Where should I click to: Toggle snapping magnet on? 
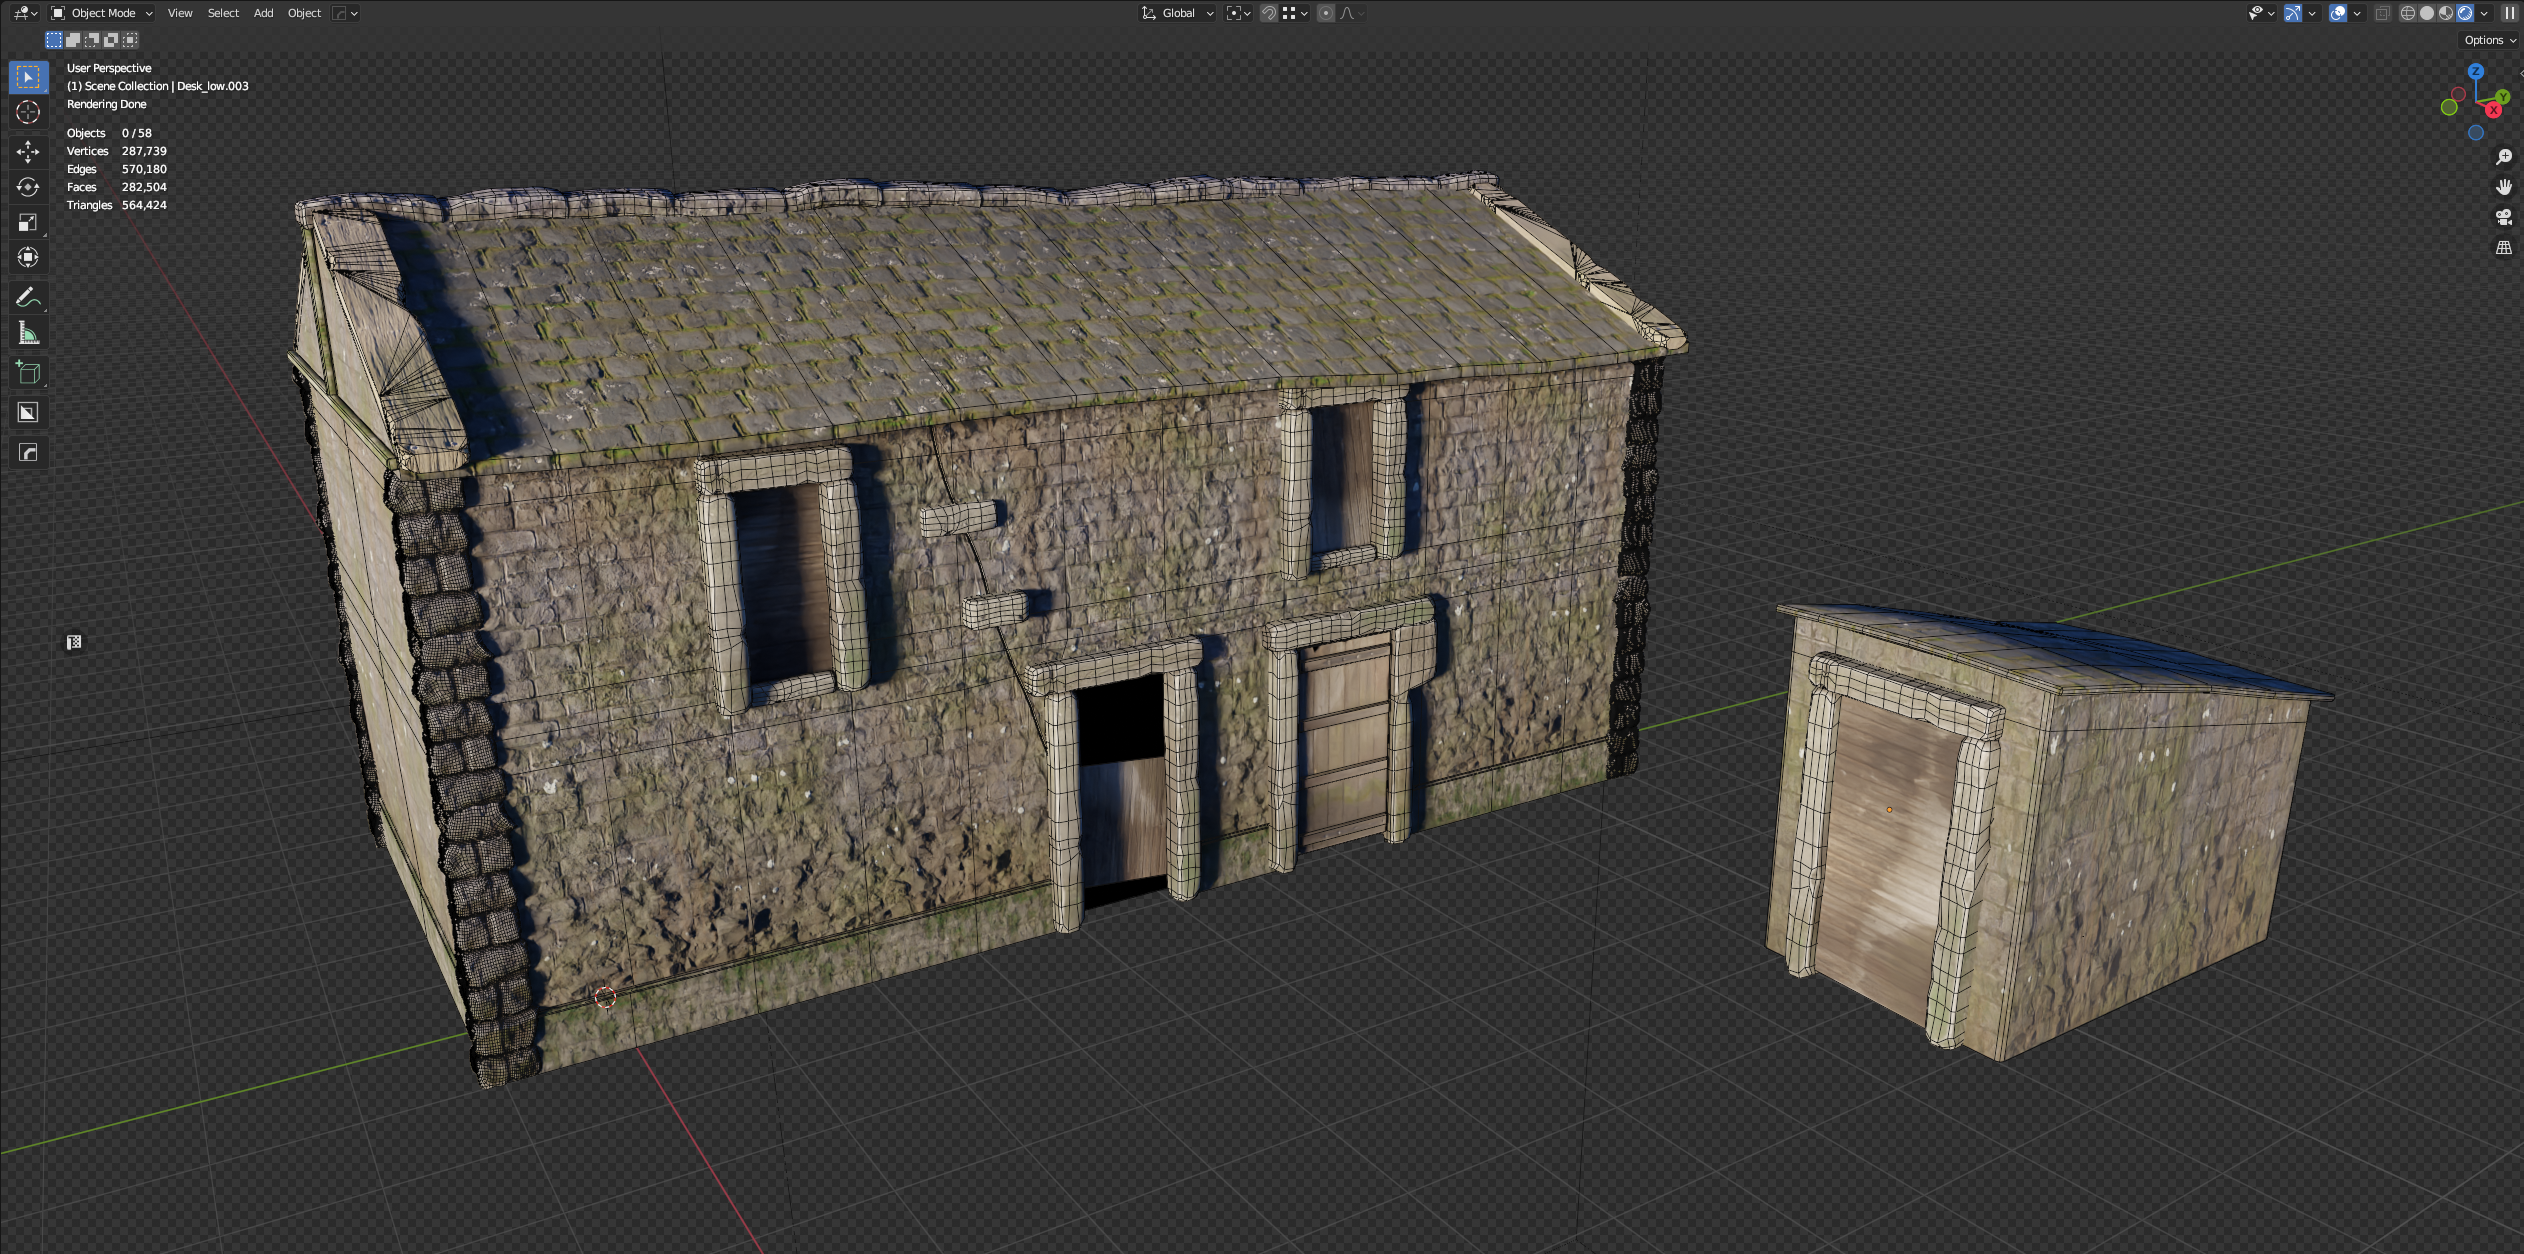point(1268,13)
